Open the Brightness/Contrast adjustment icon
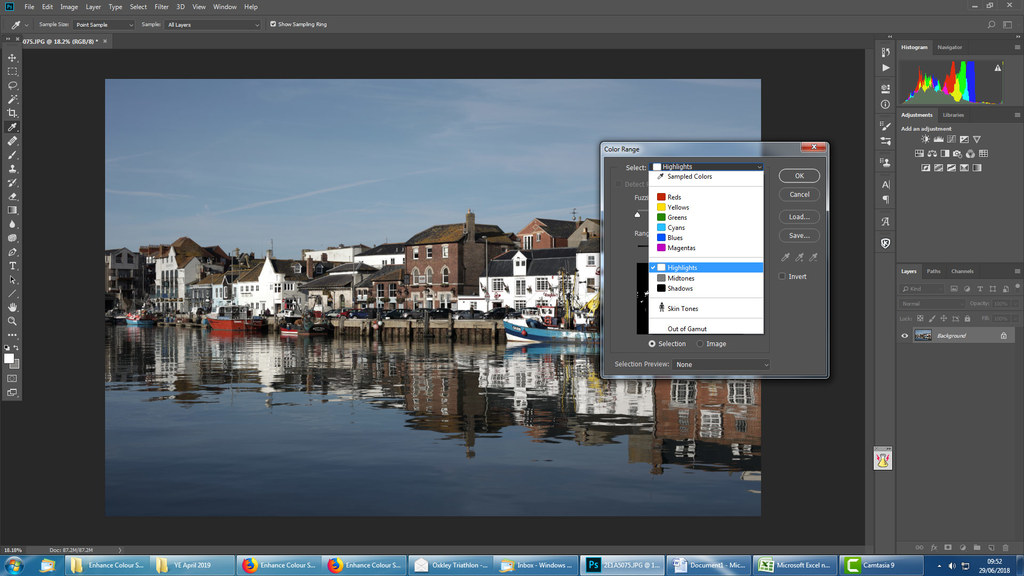Image resolution: width=1024 pixels, height=576 pixels. tap(925, 139)
